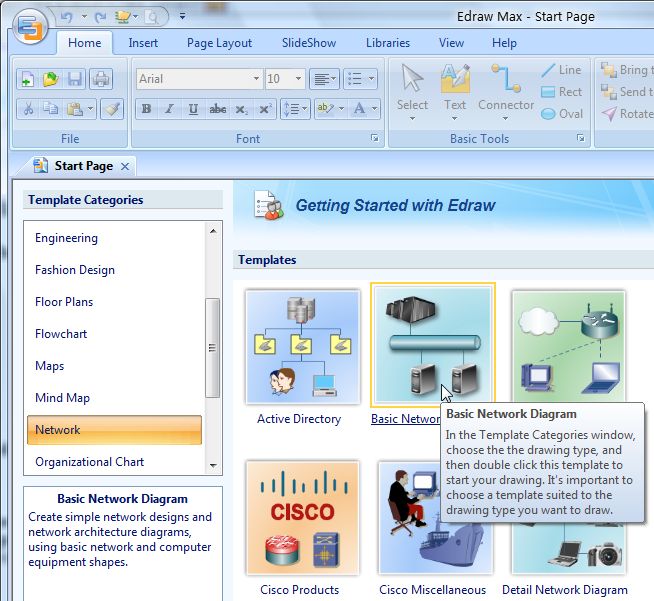Click the Copy icon

51,109
